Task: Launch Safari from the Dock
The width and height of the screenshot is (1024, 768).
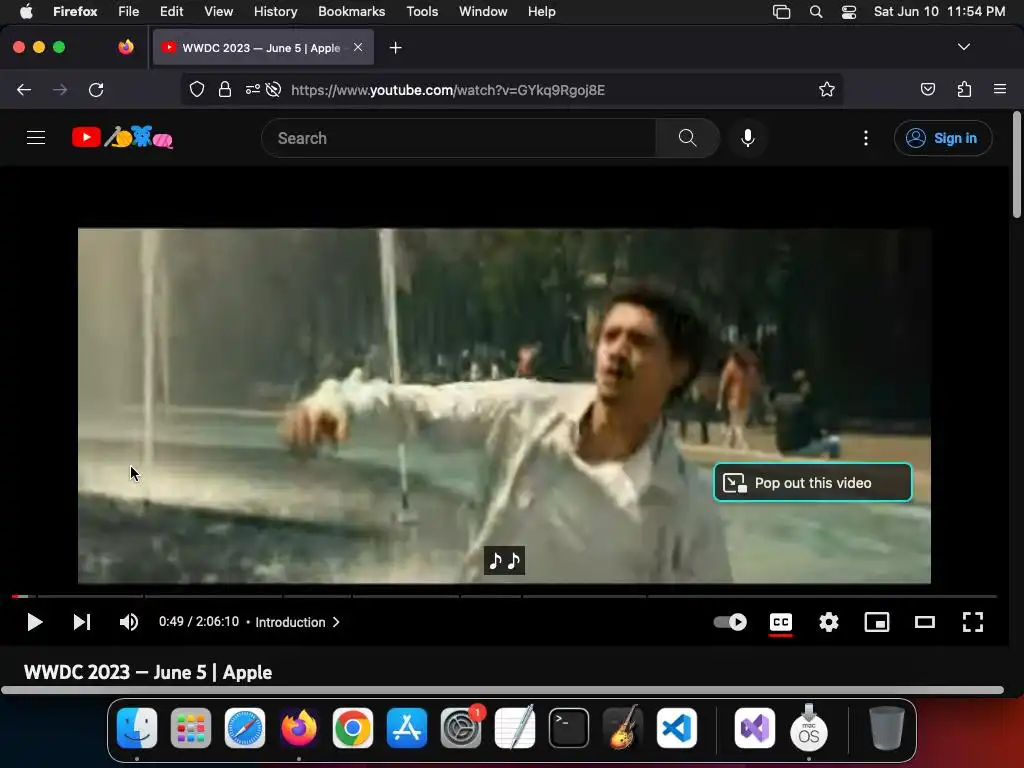Action: (245, 728)
